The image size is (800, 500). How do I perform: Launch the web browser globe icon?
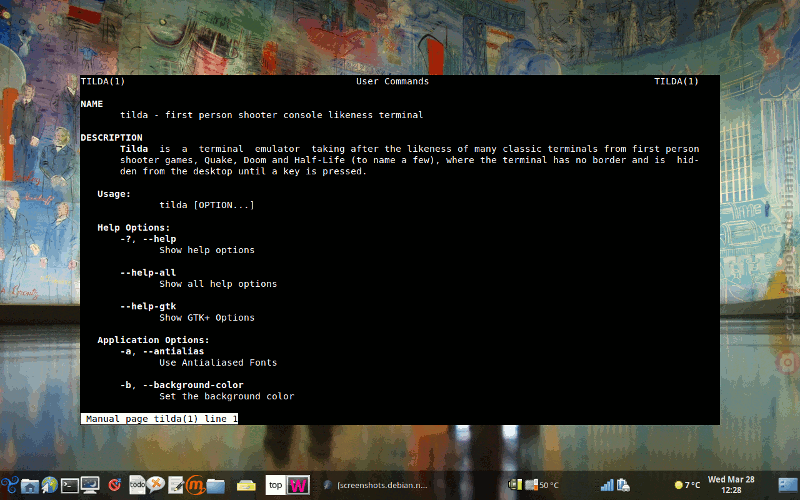coord(49,485)
